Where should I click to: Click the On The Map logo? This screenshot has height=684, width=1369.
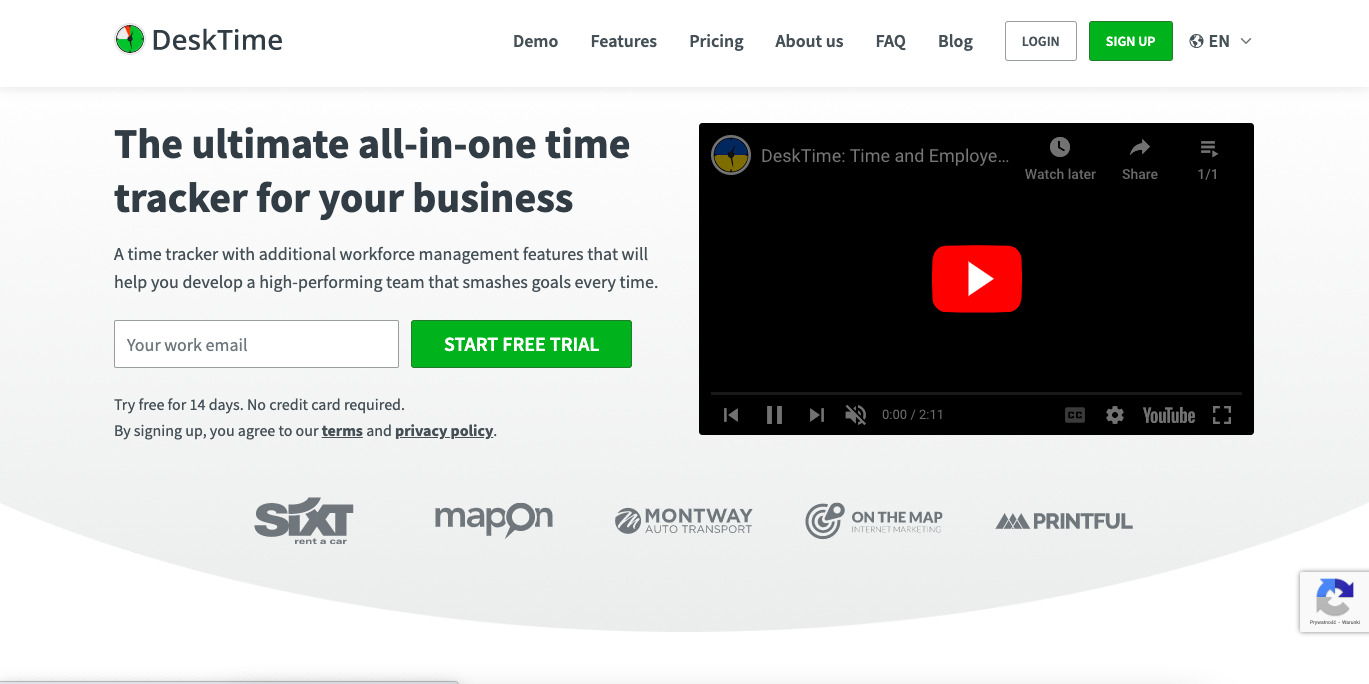[x=874, y=520]
